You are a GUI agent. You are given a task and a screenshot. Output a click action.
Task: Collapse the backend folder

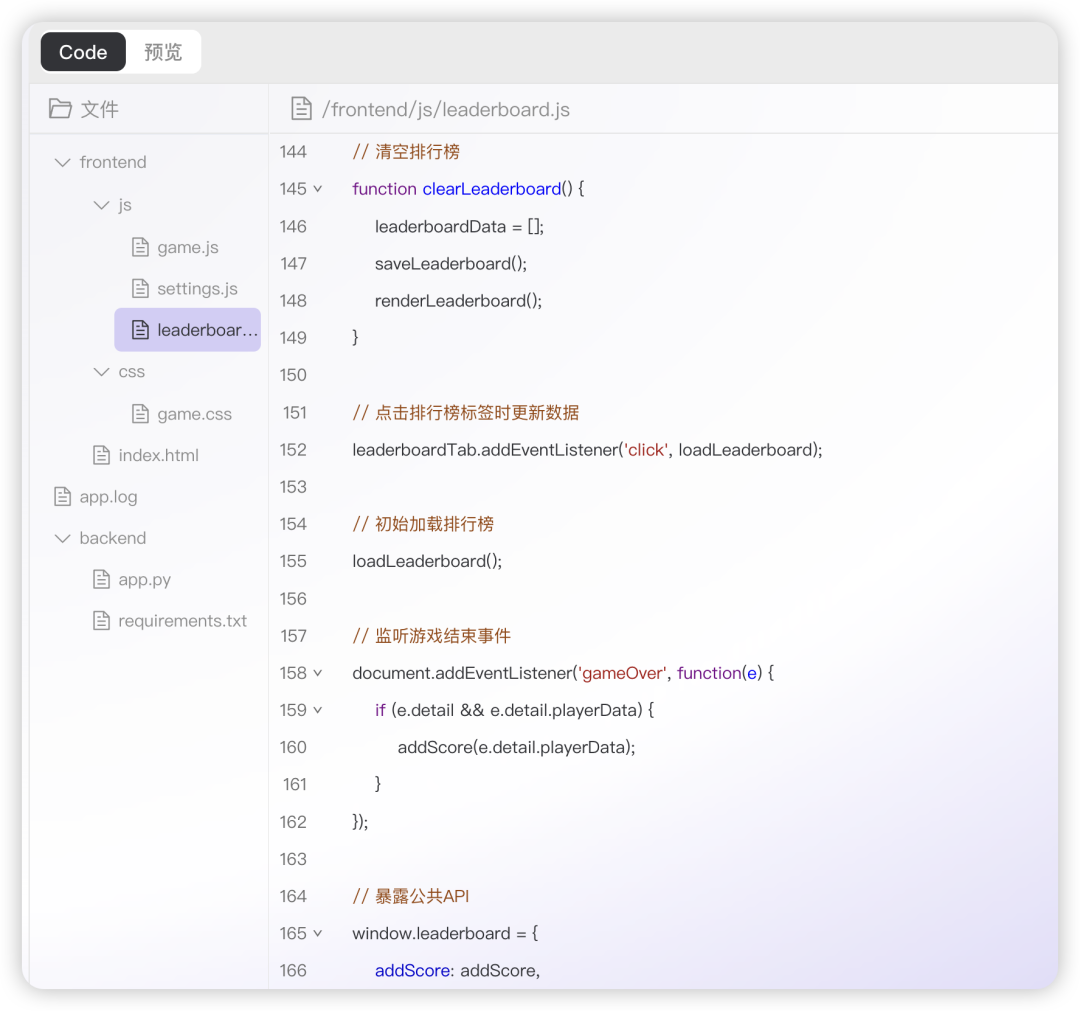click(x=63, y=538)
